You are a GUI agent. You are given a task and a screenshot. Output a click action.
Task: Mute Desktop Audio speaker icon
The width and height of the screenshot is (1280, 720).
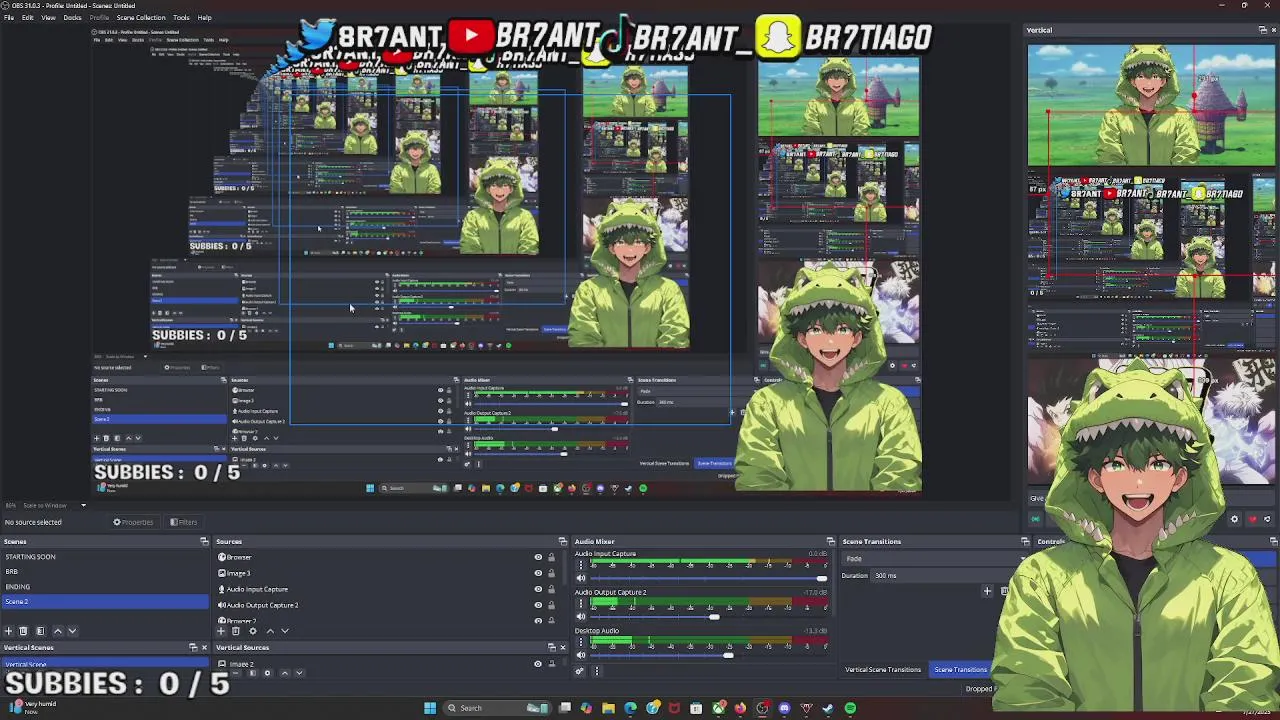[x=580, y=655]
